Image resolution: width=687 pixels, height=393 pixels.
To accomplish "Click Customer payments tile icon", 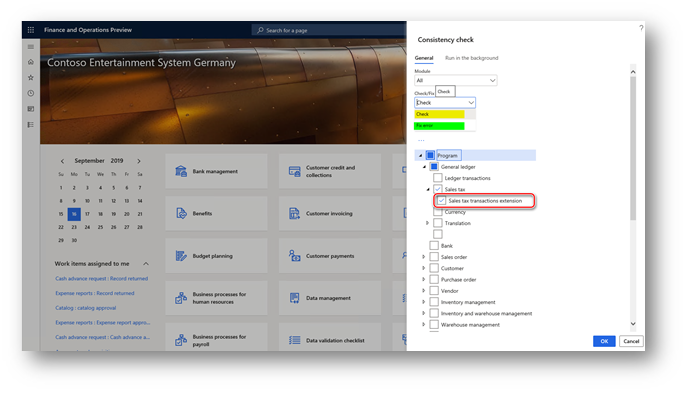I will (x=294, y=256).
